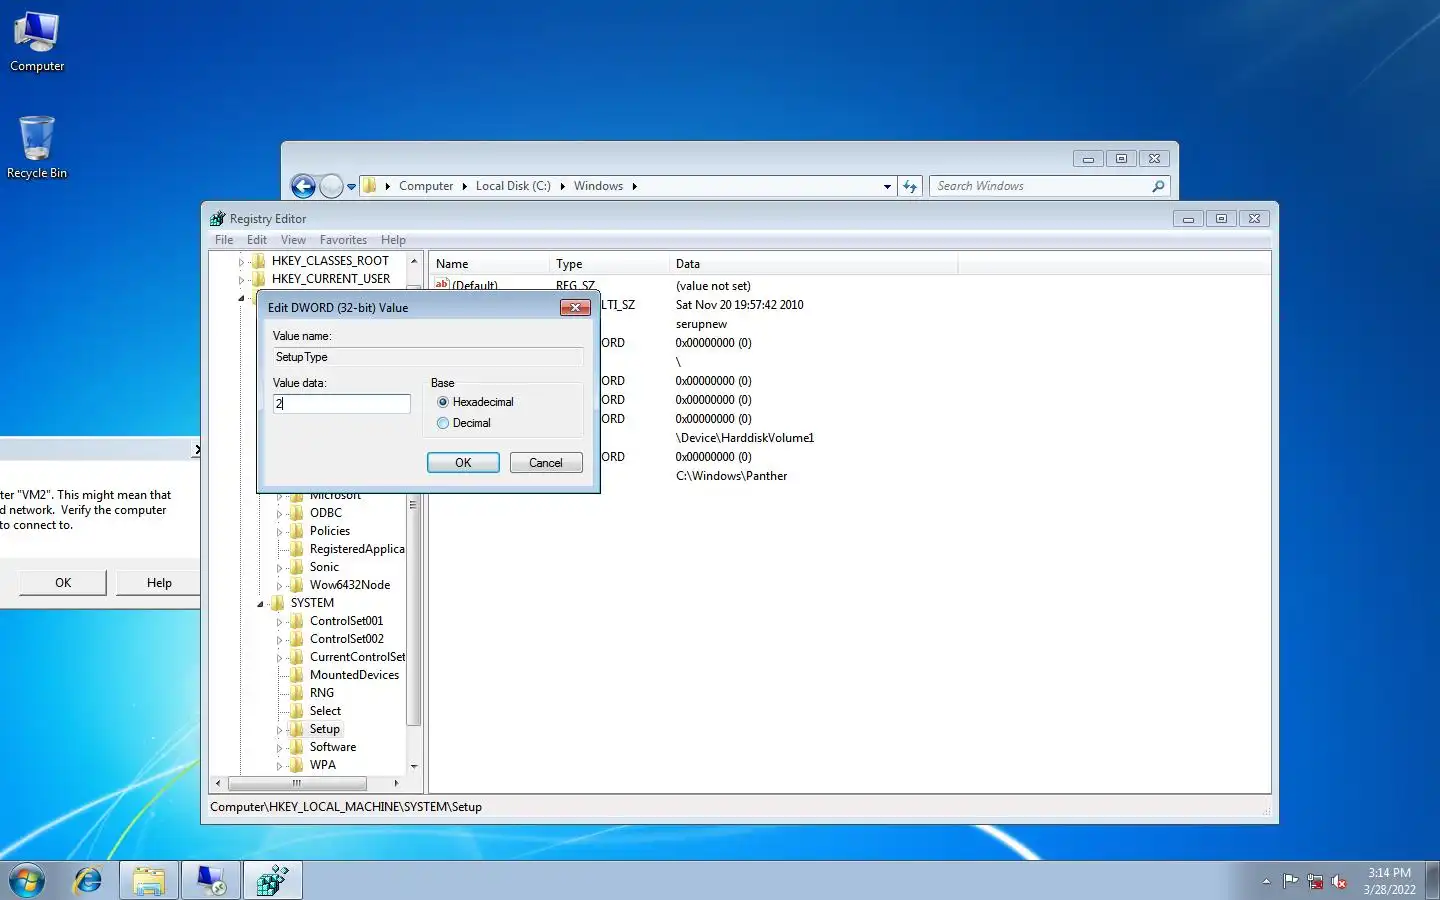
Task: Click the Type column header
Action: click(609, 264)
